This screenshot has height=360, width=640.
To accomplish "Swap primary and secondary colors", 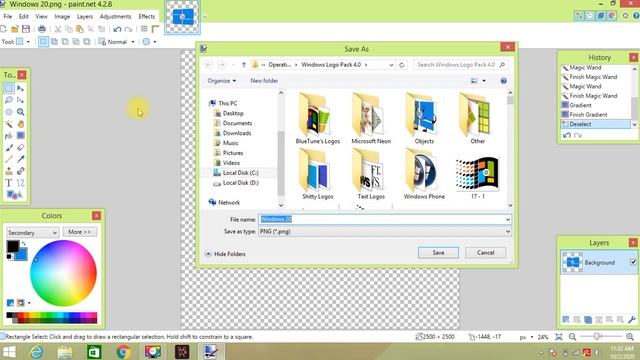I will coord(24,244).
